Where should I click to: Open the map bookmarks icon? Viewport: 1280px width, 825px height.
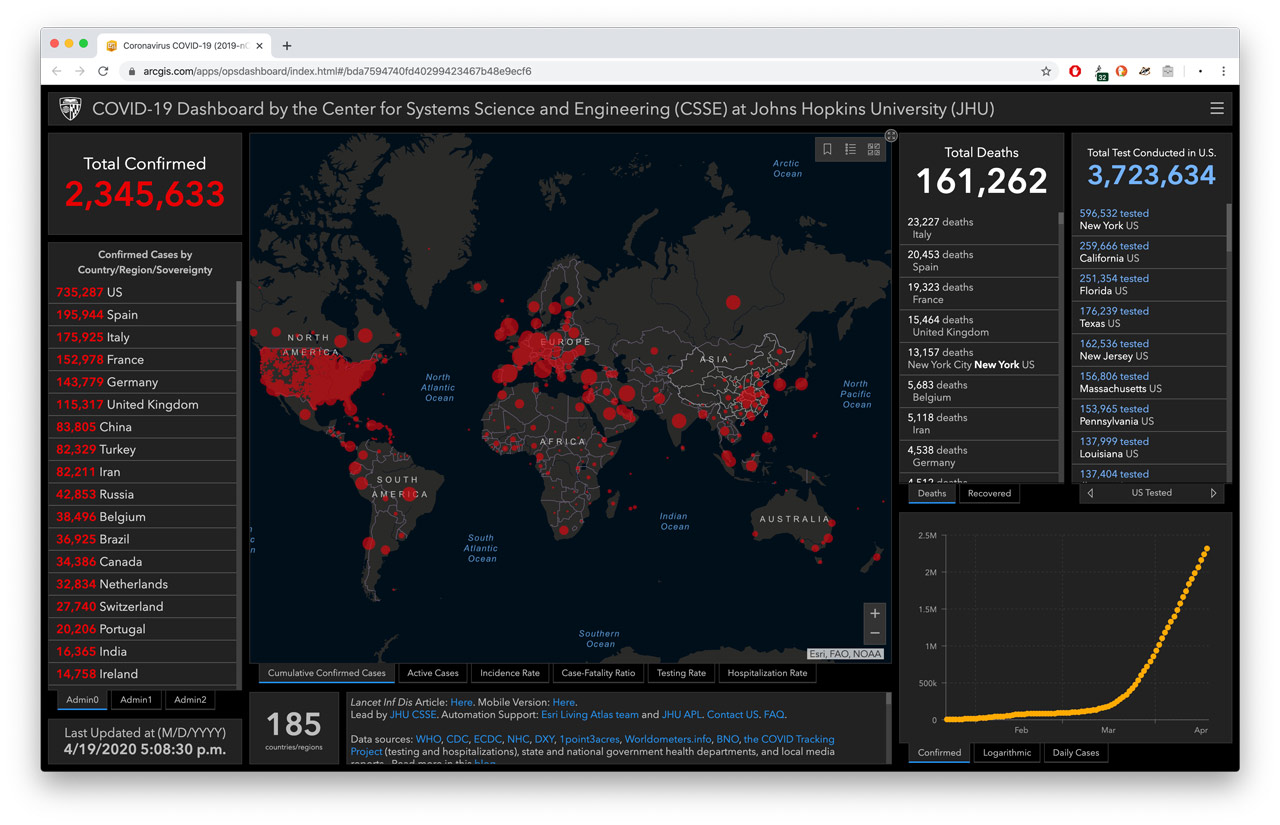(x=827, y=149)
